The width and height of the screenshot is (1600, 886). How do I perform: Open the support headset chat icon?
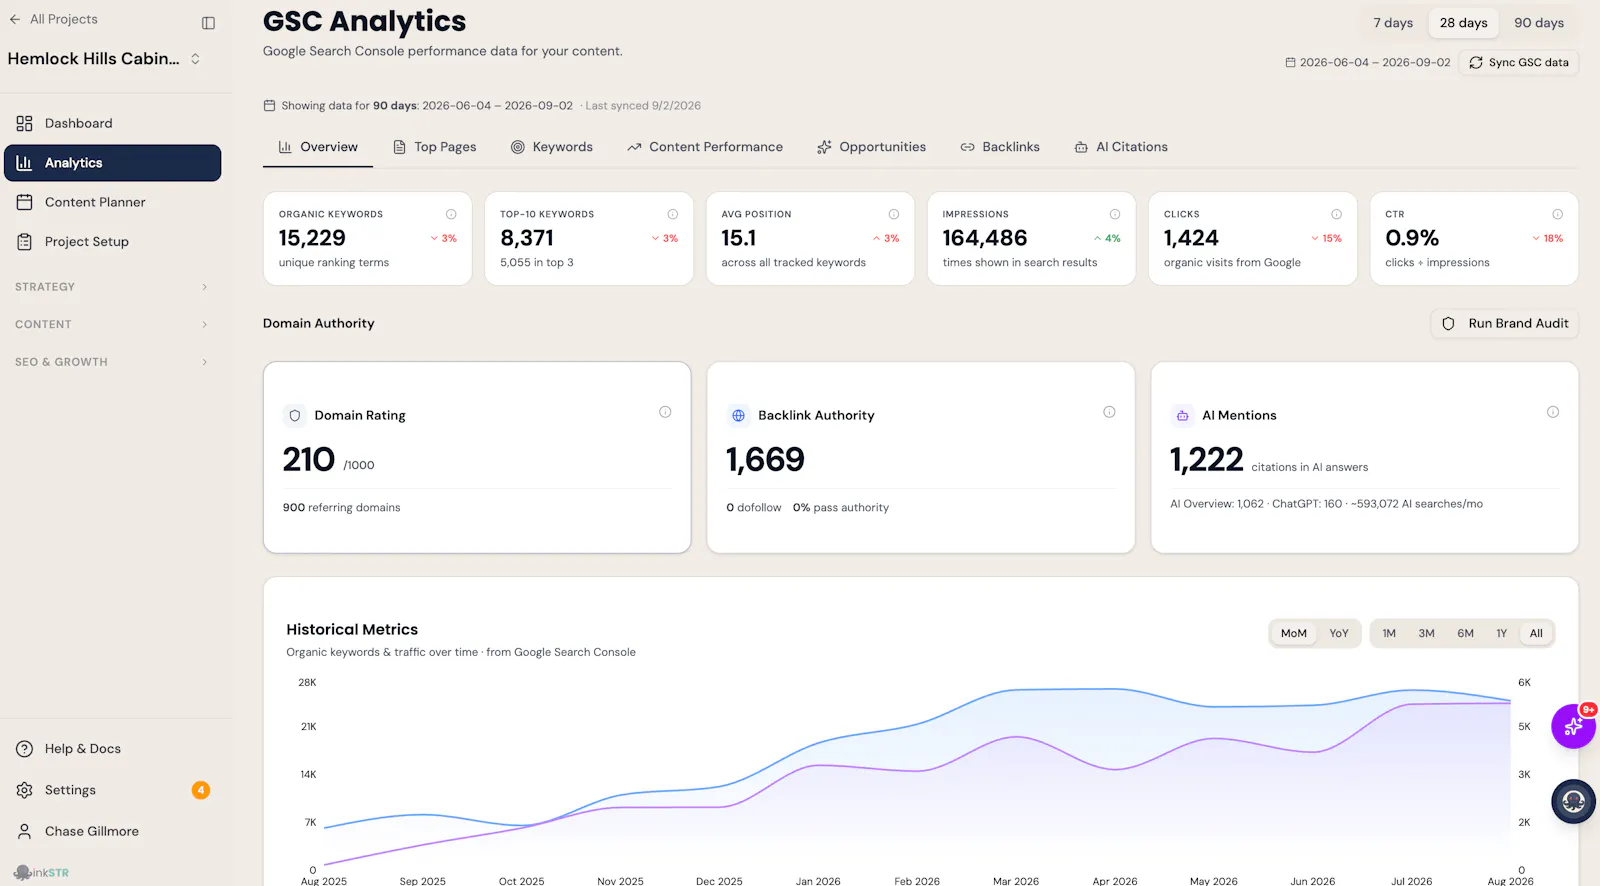(1573, 801)
